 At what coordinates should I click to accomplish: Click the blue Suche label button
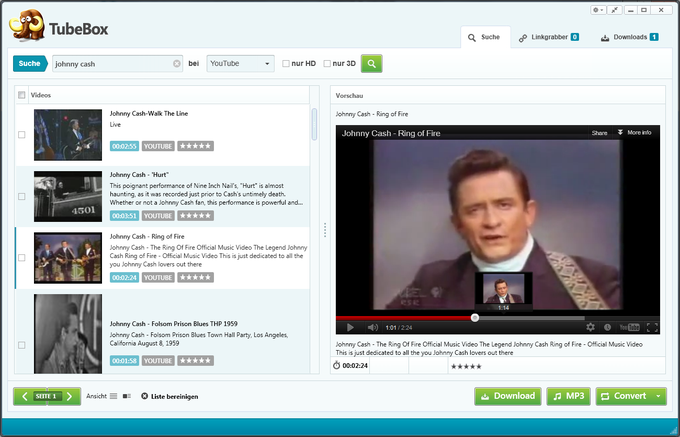[30, 63]
